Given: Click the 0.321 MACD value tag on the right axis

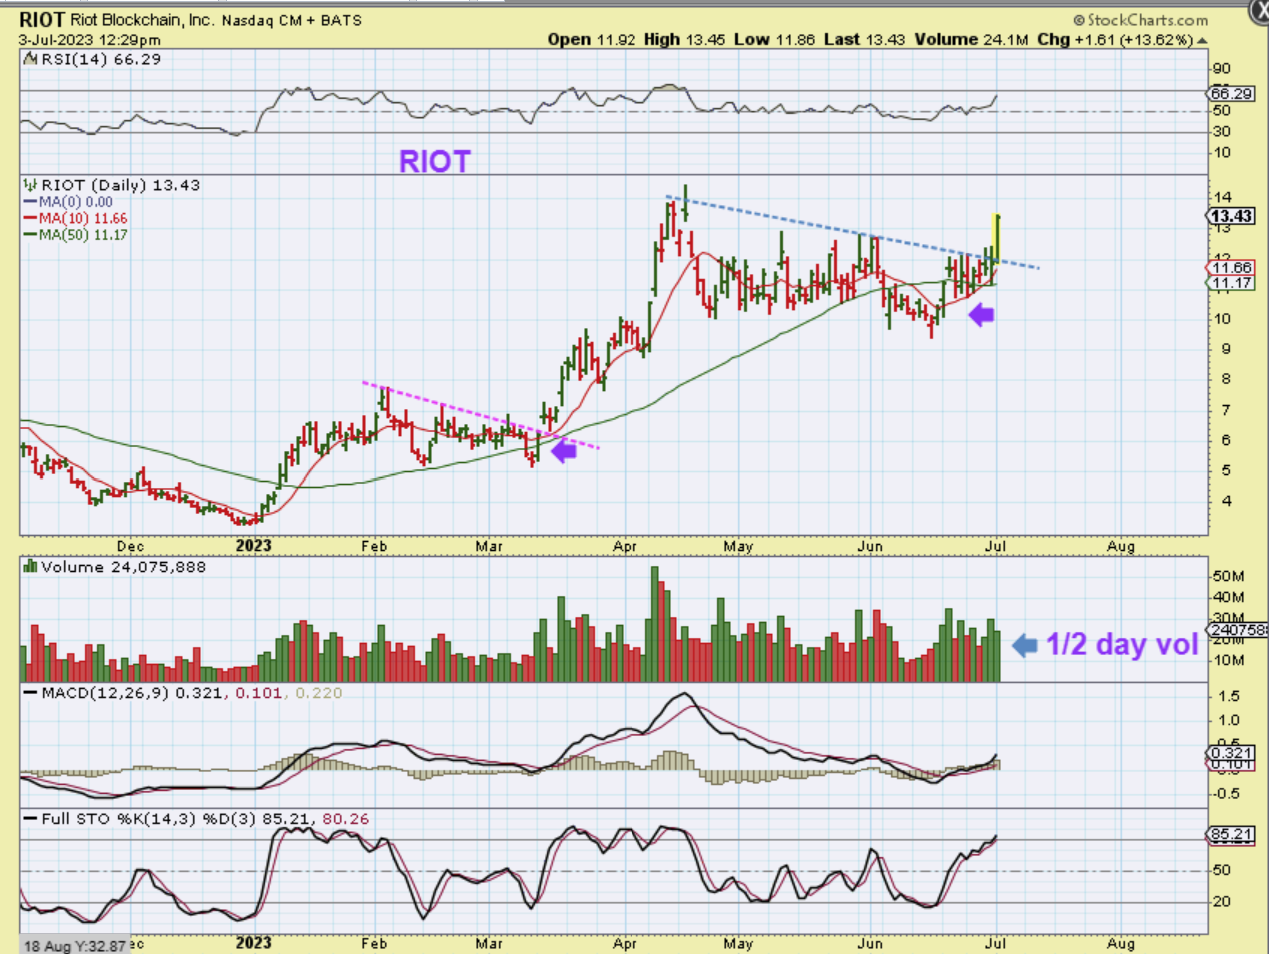Looking at the screenshot, I should pos(1231,753).
